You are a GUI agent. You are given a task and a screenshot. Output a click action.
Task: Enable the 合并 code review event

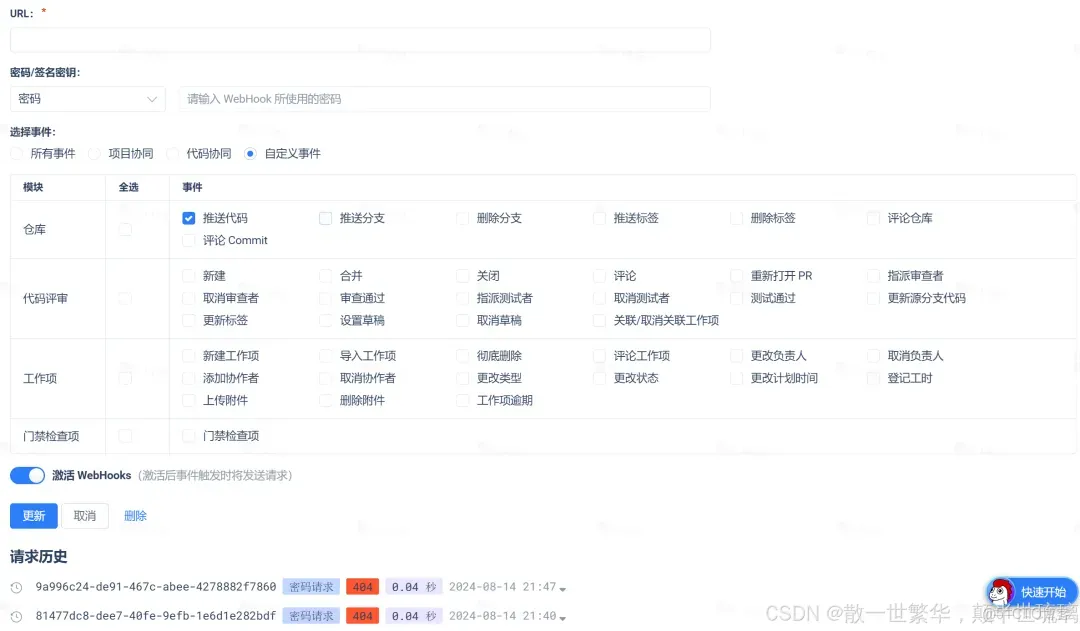tap(325, 275)
